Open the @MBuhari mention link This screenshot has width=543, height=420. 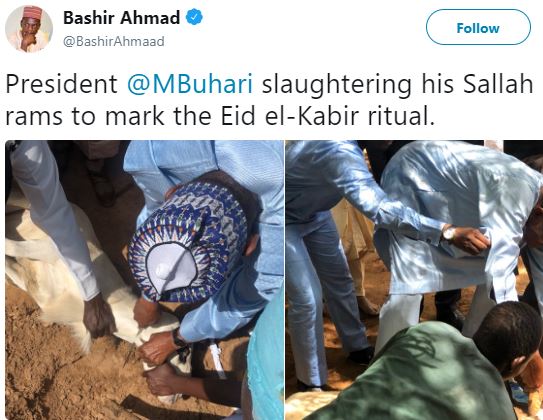click(x=190, y=84)
